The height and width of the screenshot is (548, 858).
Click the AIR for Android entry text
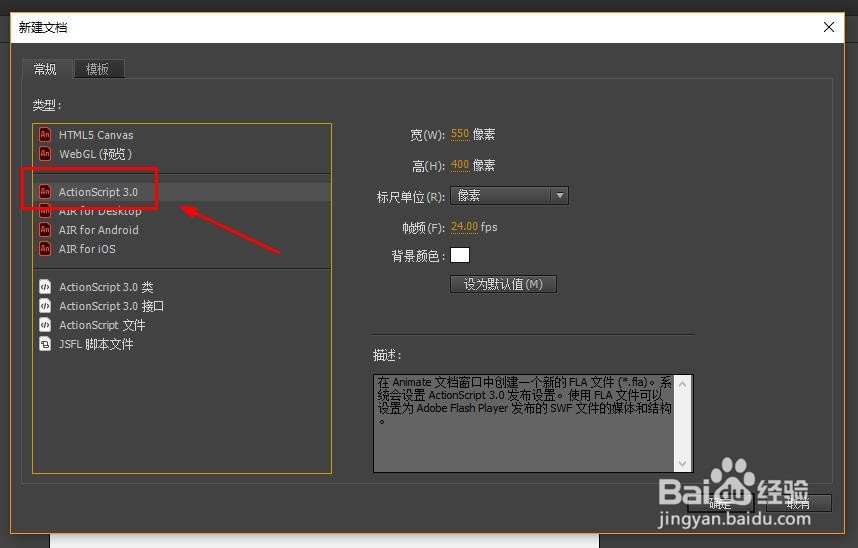click(98, 230)
